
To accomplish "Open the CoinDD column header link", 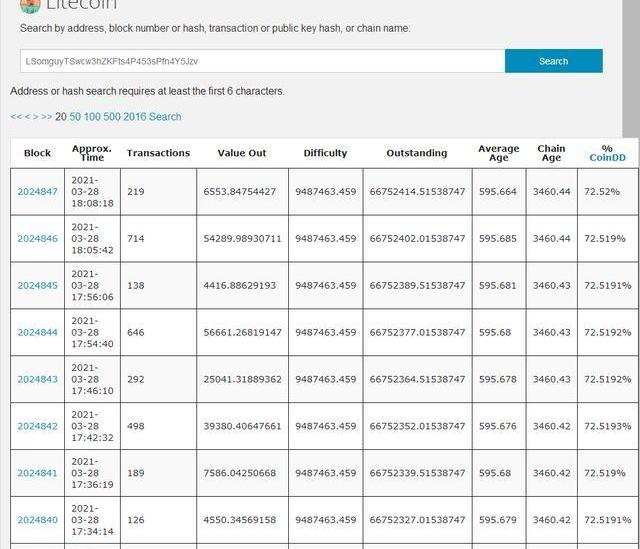I will click(607, 158).
